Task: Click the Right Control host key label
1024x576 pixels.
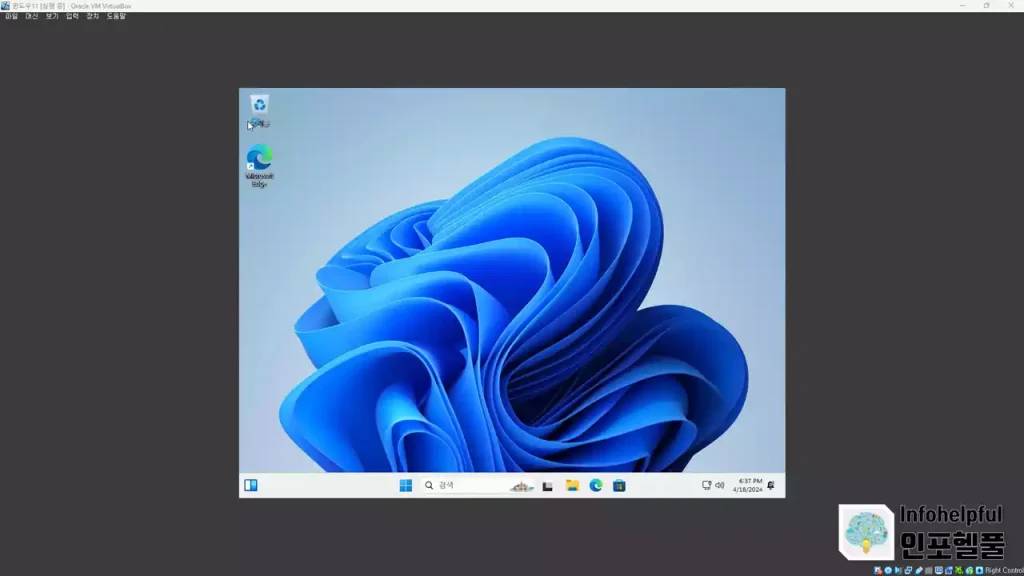Action: [1004, 571]
